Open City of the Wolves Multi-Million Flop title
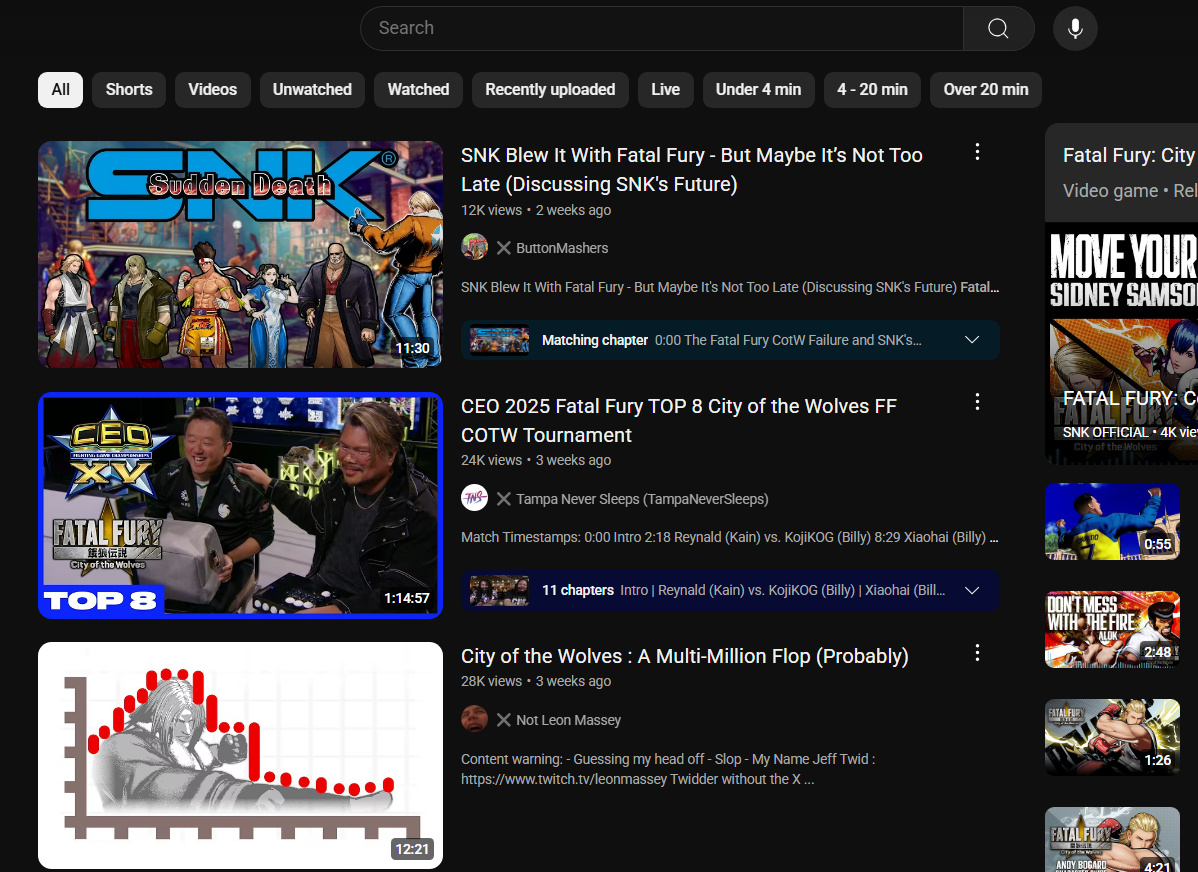This screenshot has width=1198, height=872. click(685, 656)
